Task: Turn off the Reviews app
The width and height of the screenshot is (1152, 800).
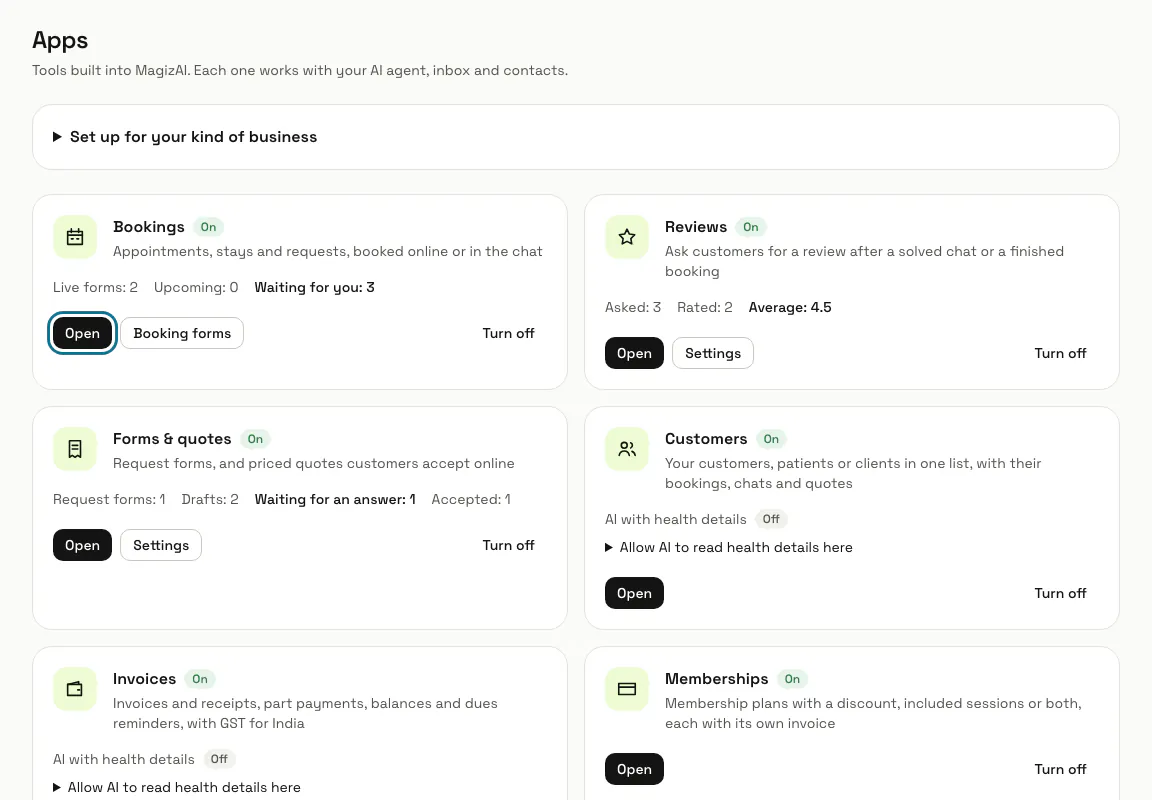Action: pos(1060,353)
